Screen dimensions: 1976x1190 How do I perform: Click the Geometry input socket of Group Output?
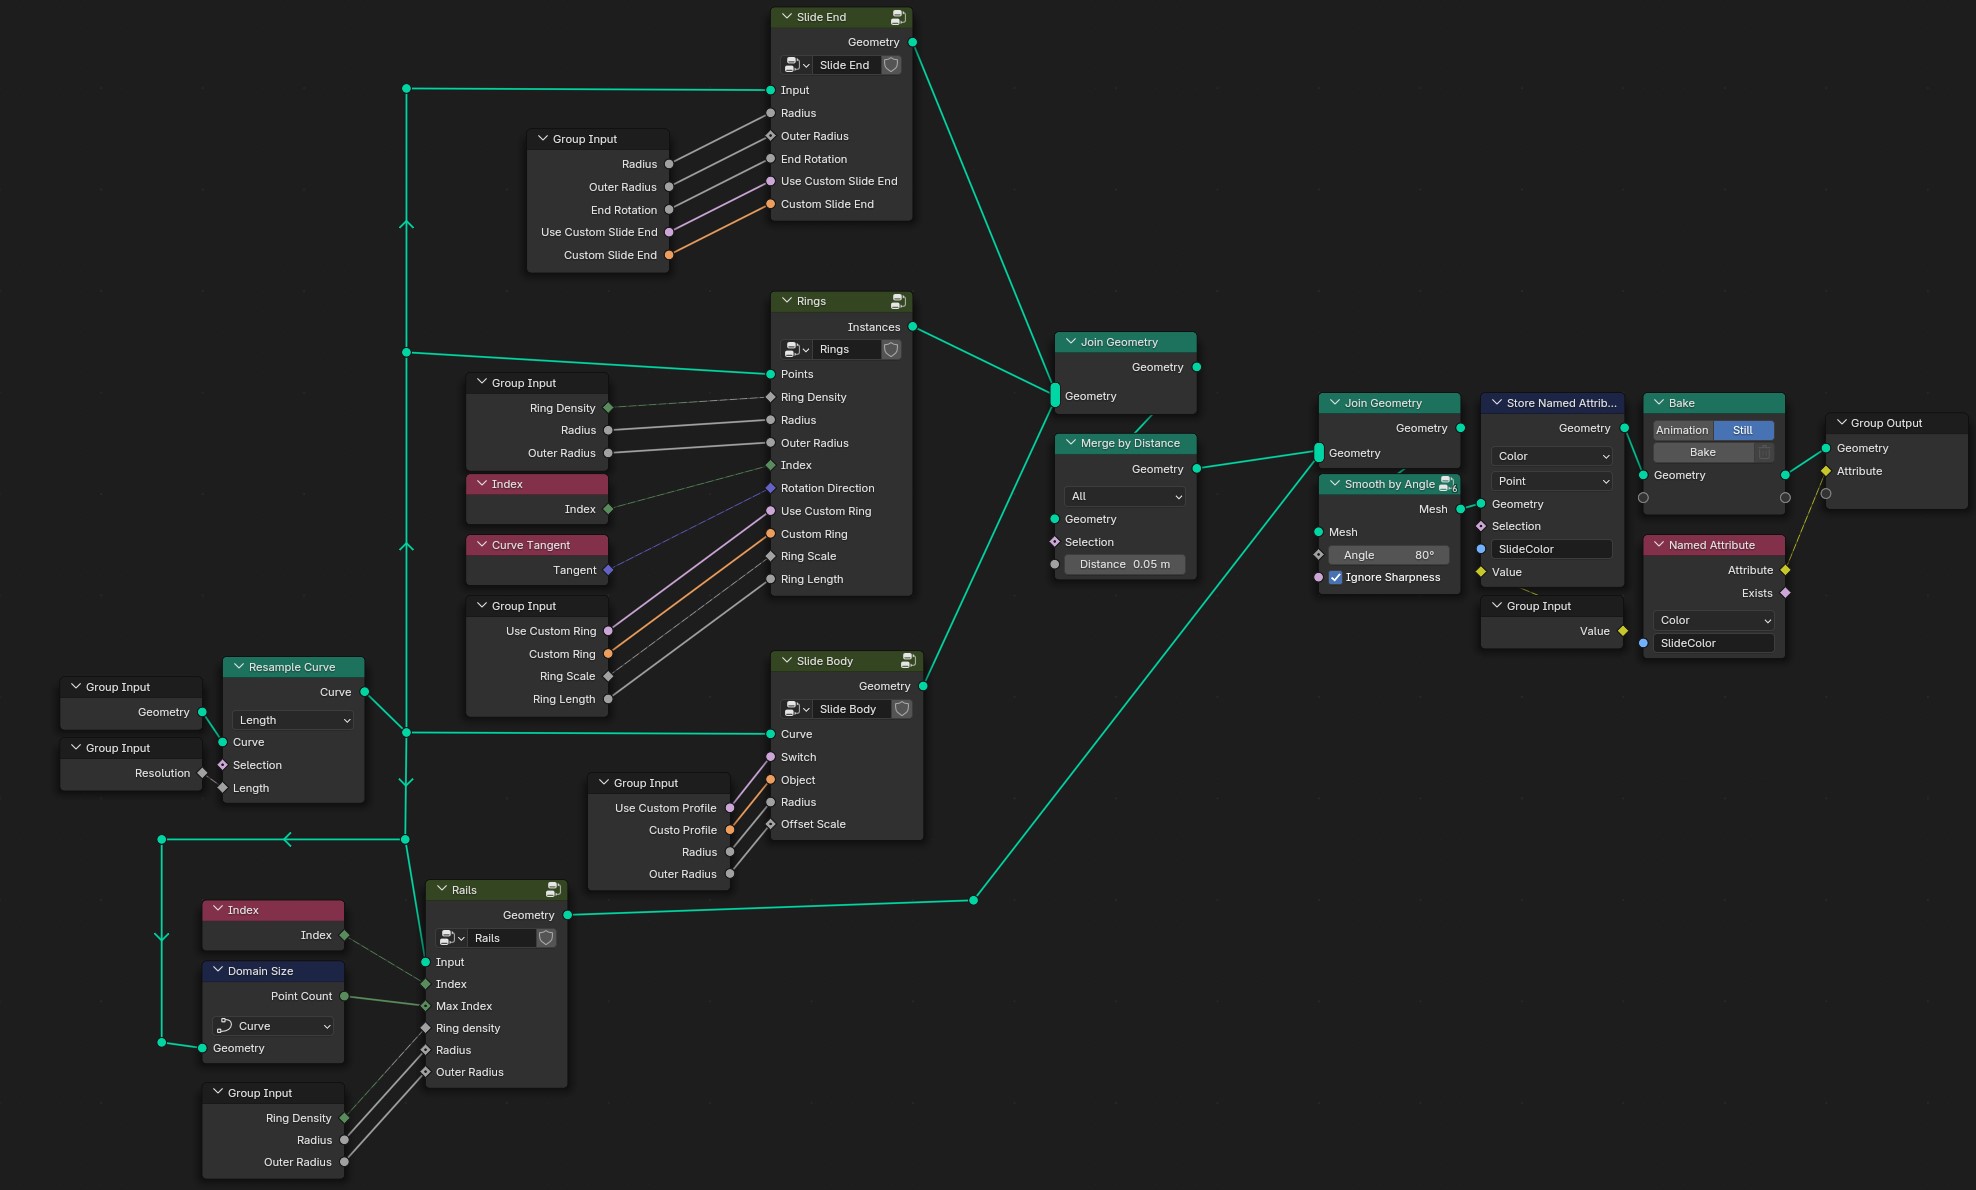[1826, 448]
